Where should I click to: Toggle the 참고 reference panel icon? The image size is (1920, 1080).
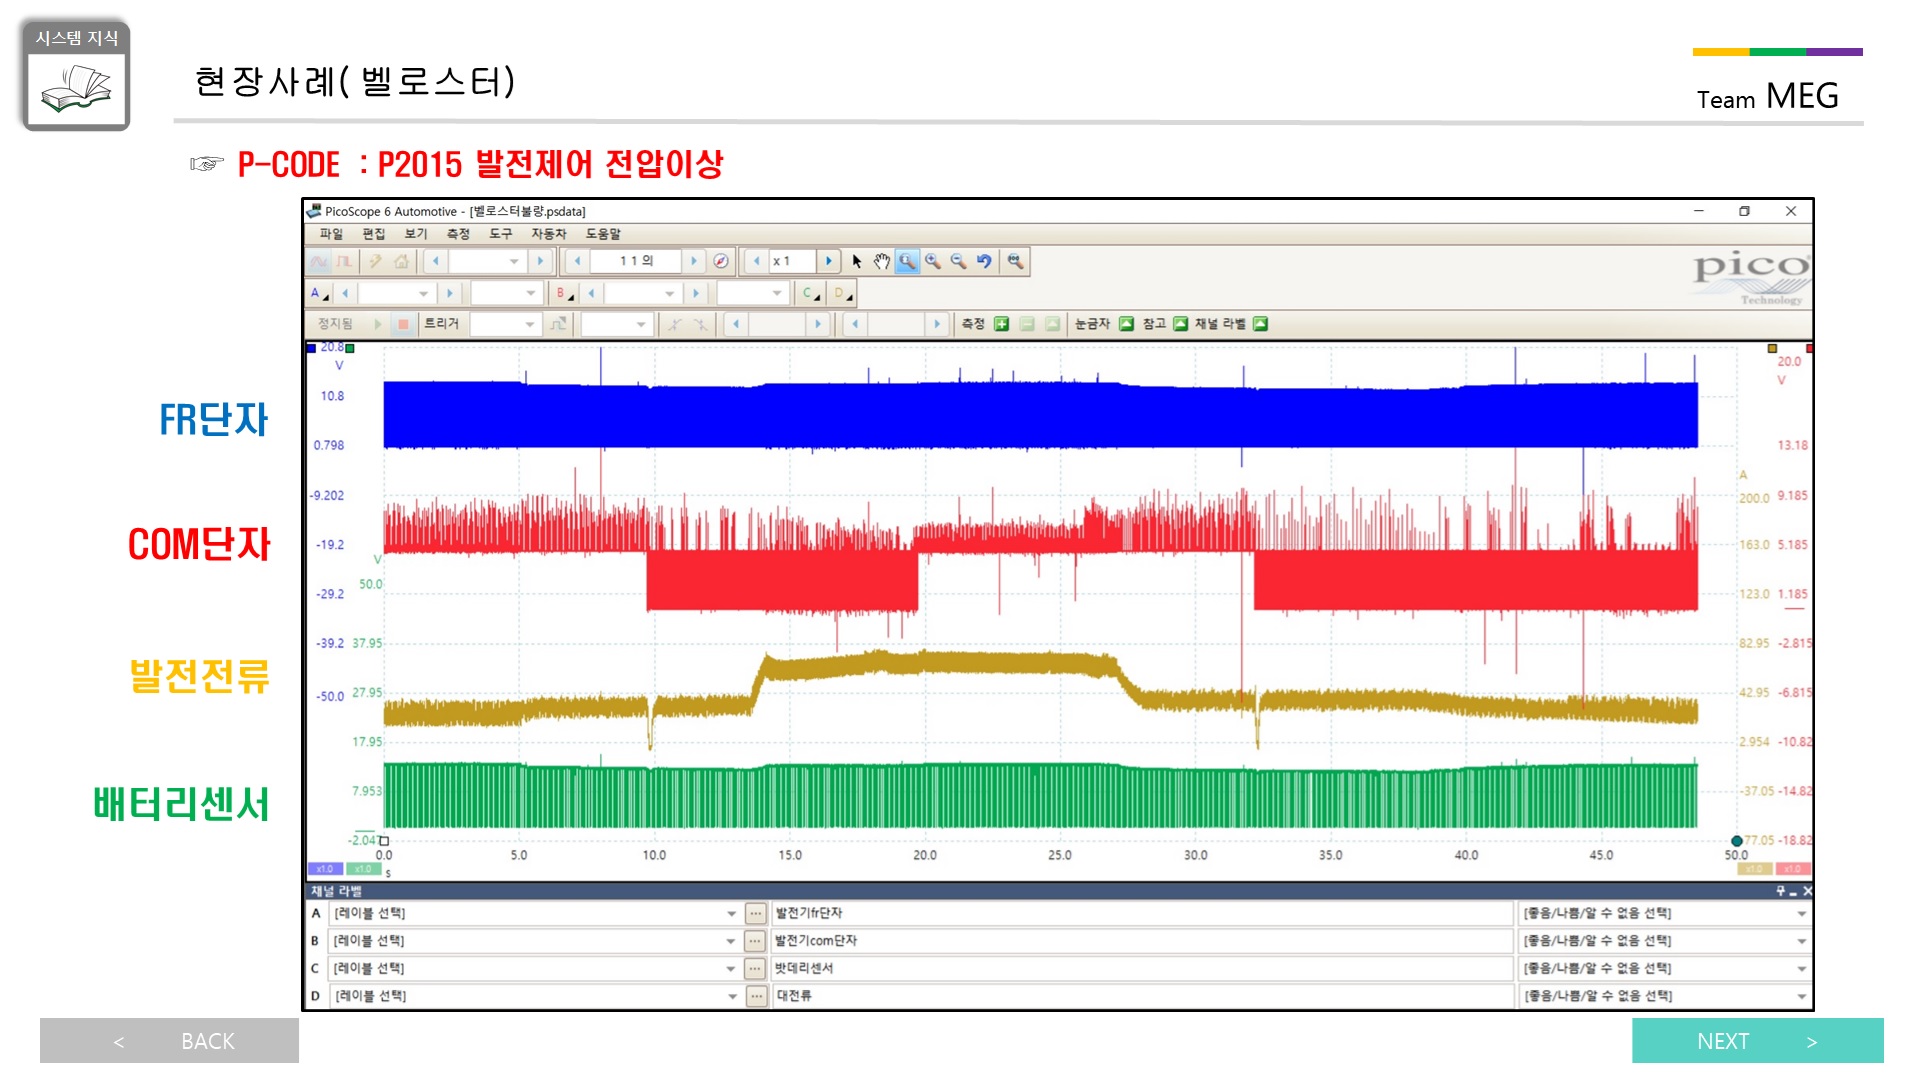[1180, 324]
